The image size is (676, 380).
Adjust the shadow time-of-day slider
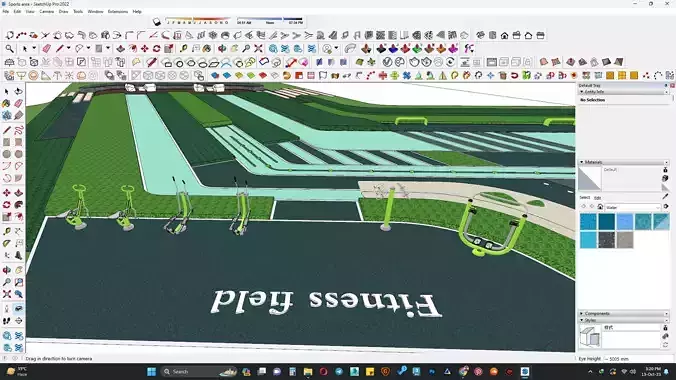(x=270, y=21)
